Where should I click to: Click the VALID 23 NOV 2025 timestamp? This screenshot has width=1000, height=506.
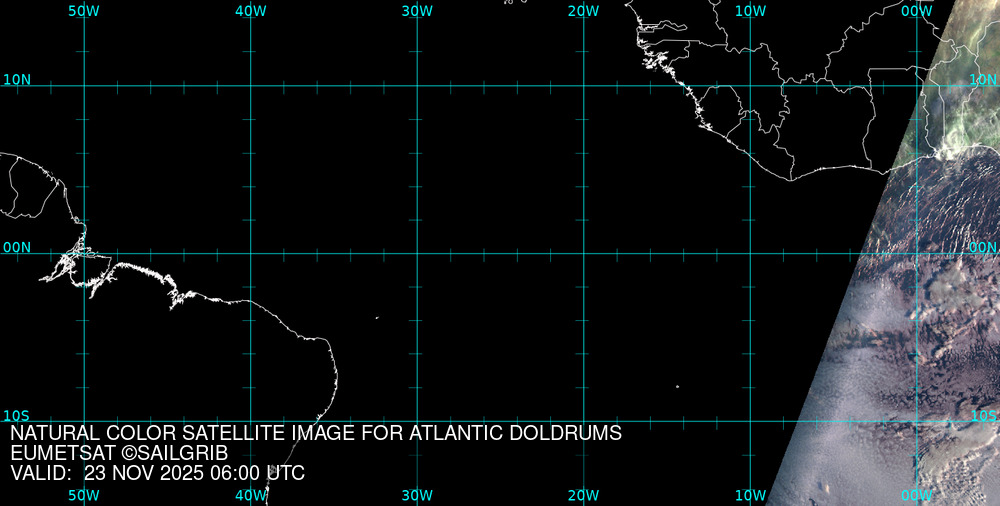click(x=157, y=473)
